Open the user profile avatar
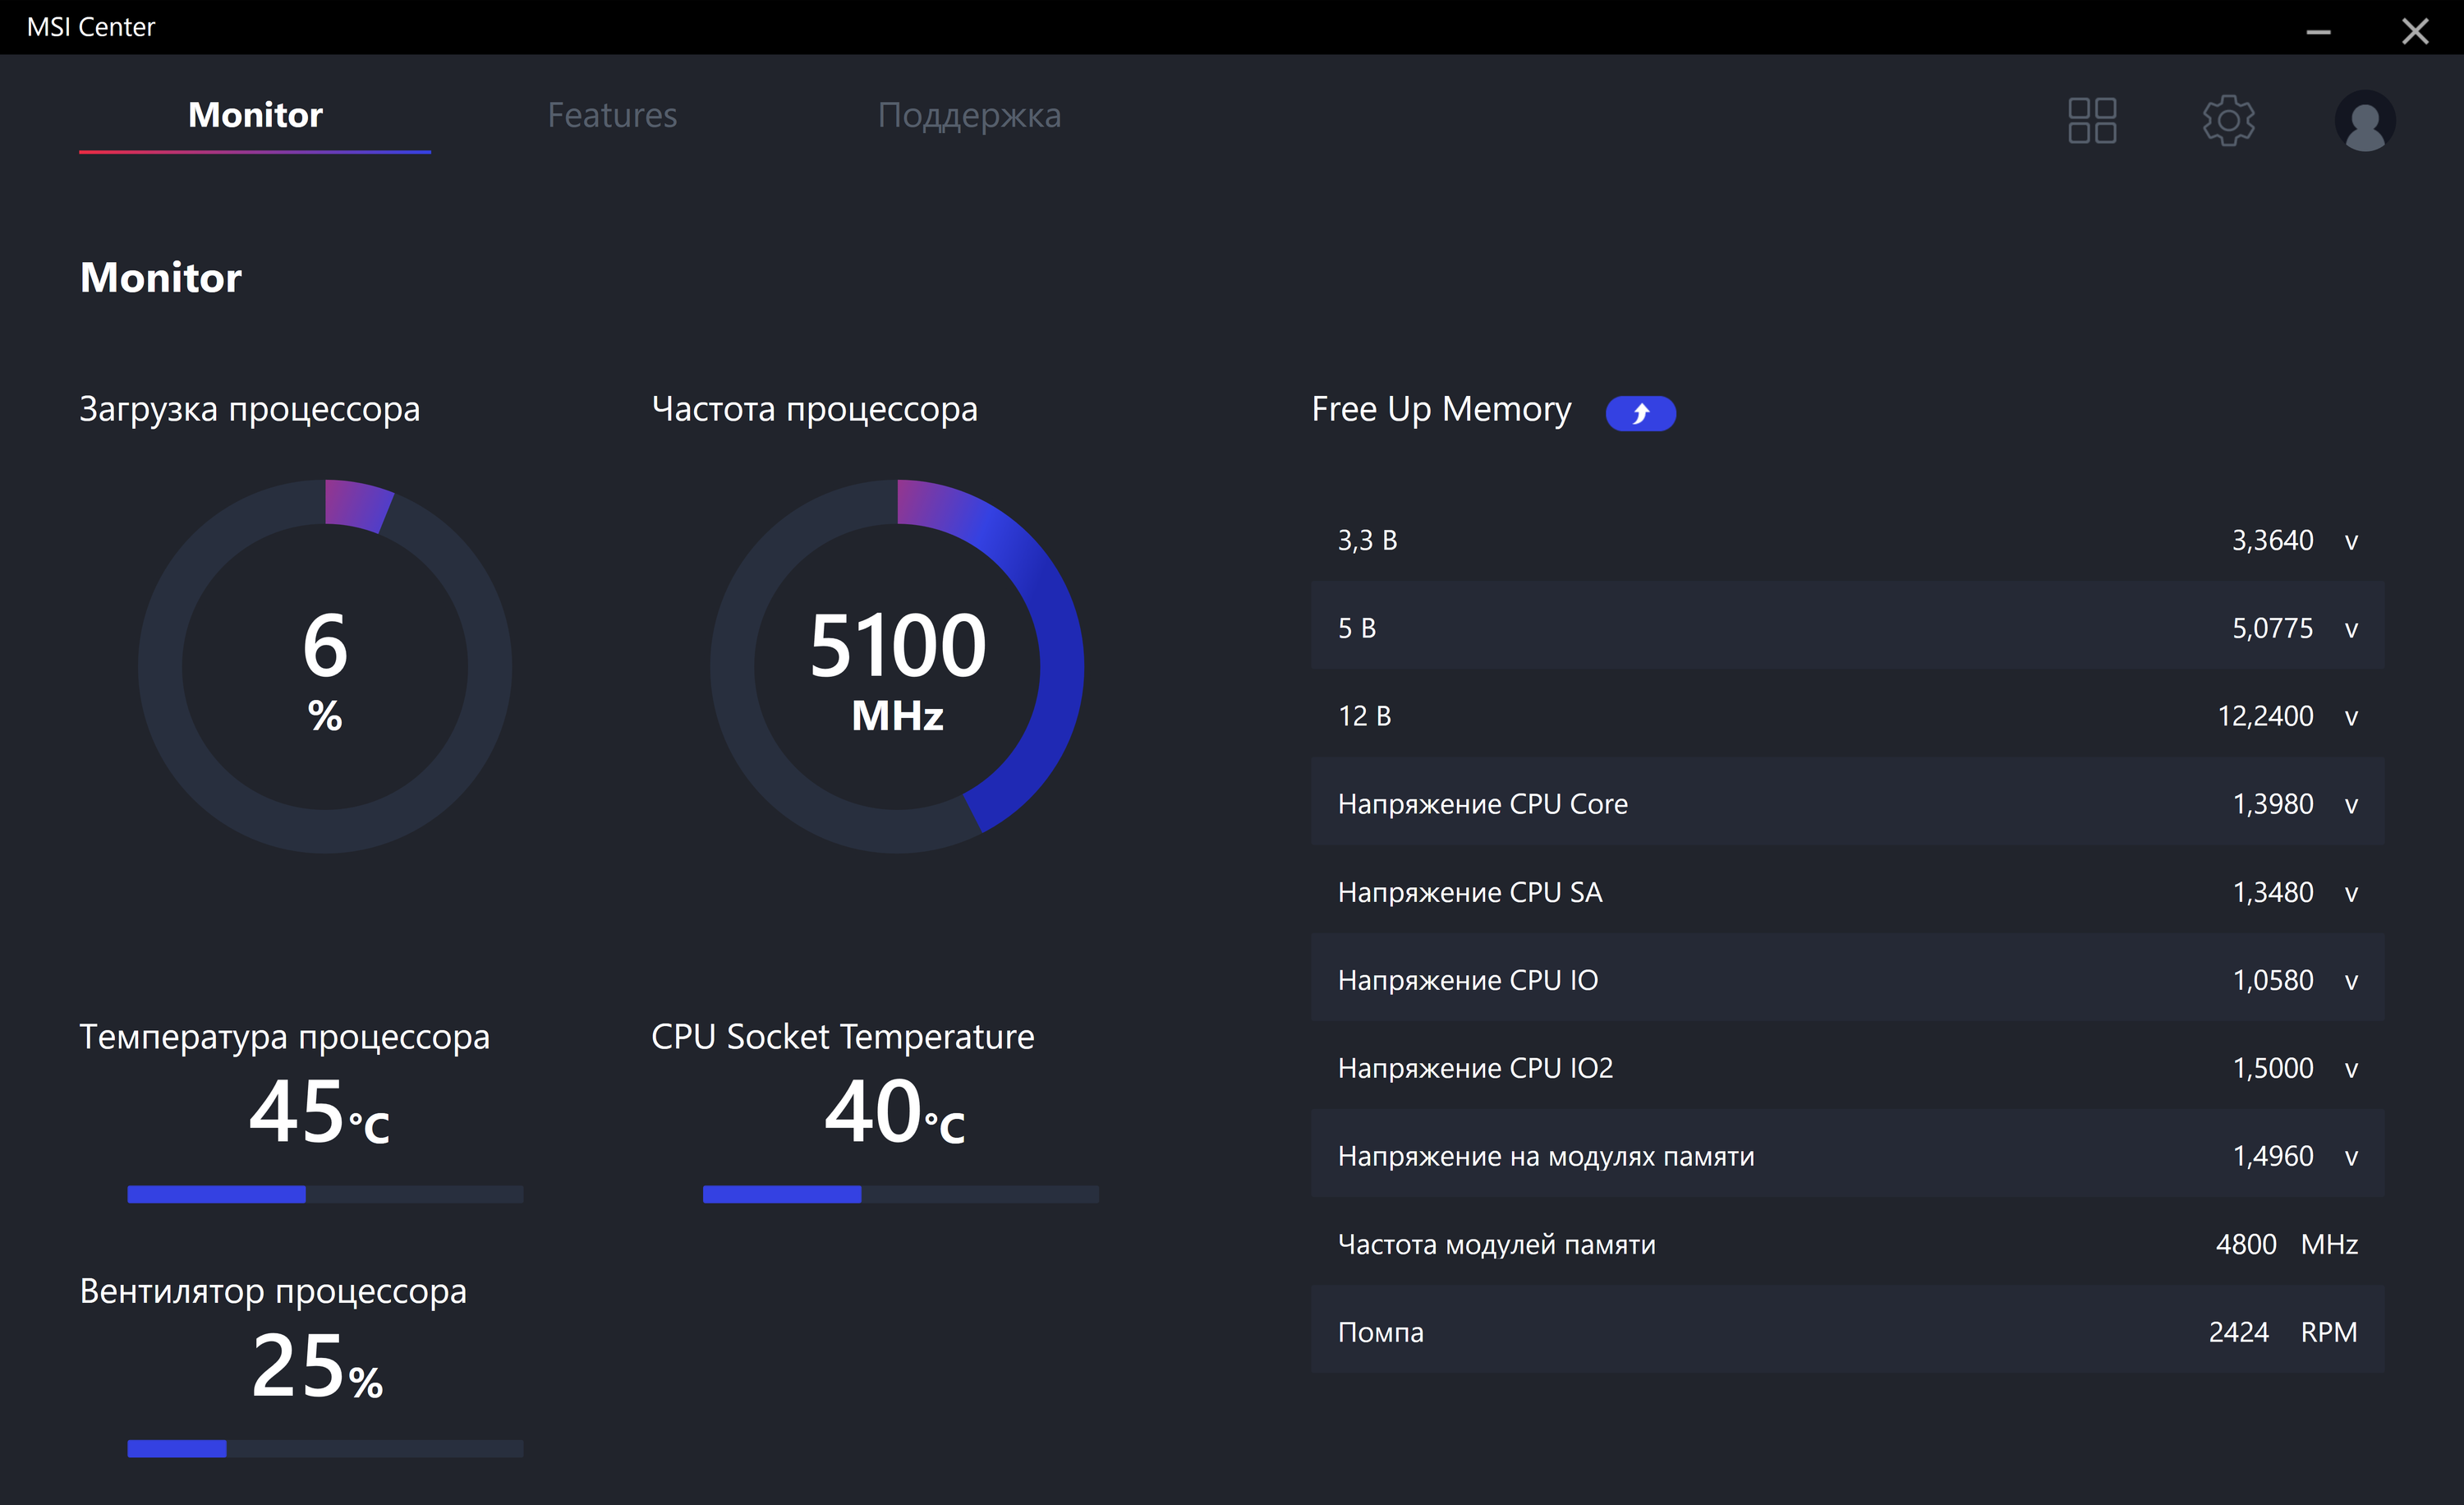Viewport: 2464px width, 1505px height. [x=2364, y=122]
